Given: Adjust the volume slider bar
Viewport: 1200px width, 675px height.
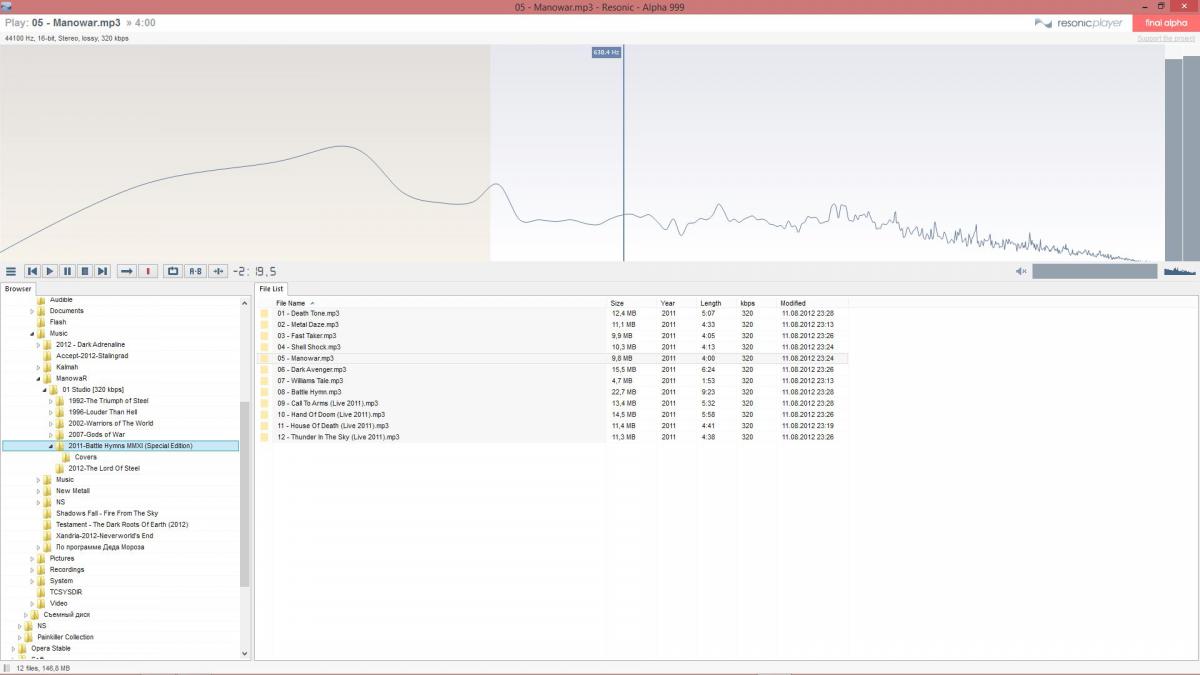Looking at the screenshot, I should tap(1094, 271).
